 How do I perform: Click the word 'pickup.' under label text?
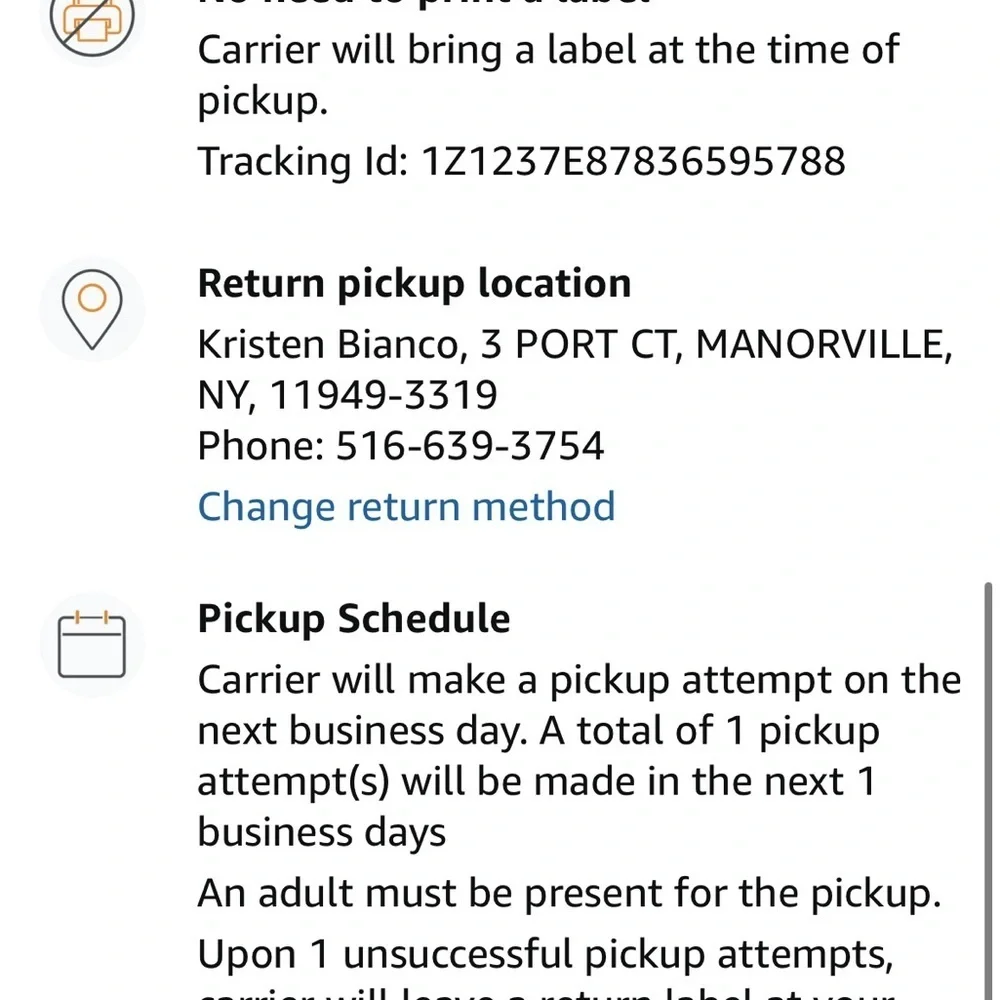(263, 101)
